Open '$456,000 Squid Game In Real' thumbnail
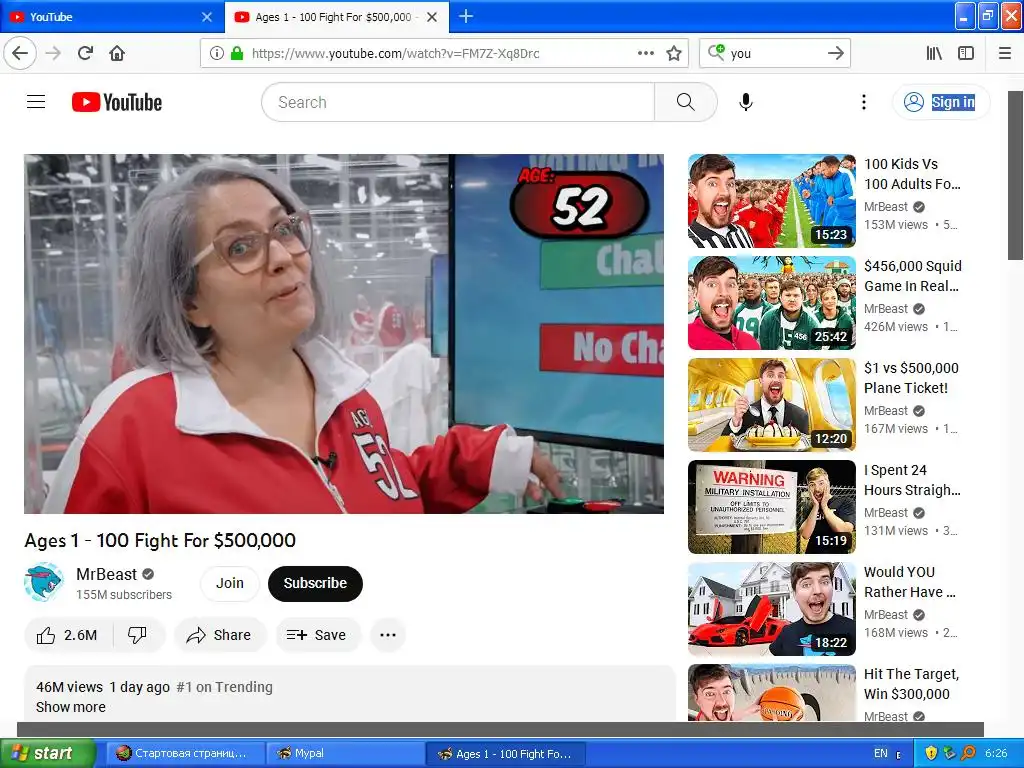Image resolution: width=1024 pixels, height=768 pixels. pyautogui.click(x=771, y=303)
